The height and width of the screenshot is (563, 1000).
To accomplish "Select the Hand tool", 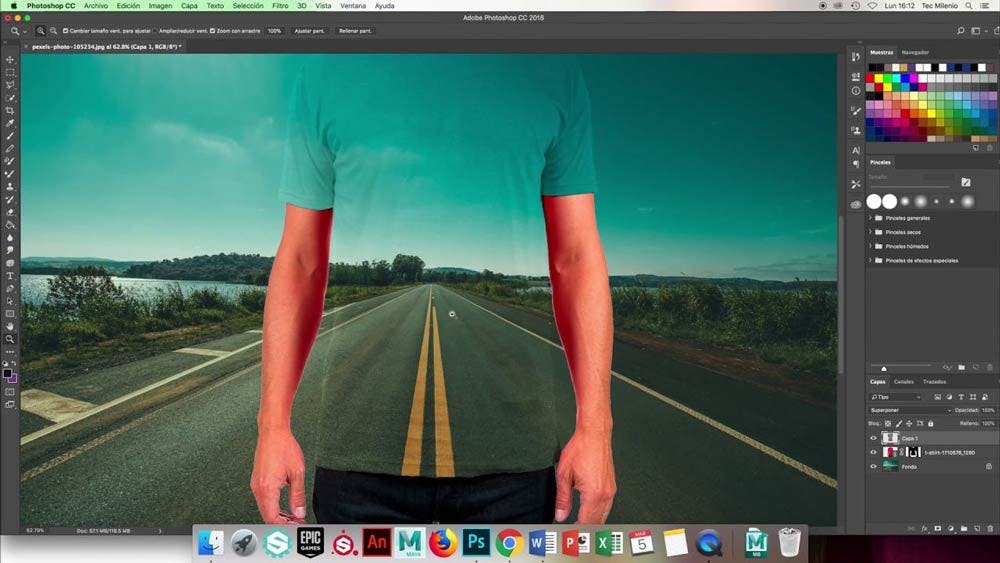I will point(10,326).
